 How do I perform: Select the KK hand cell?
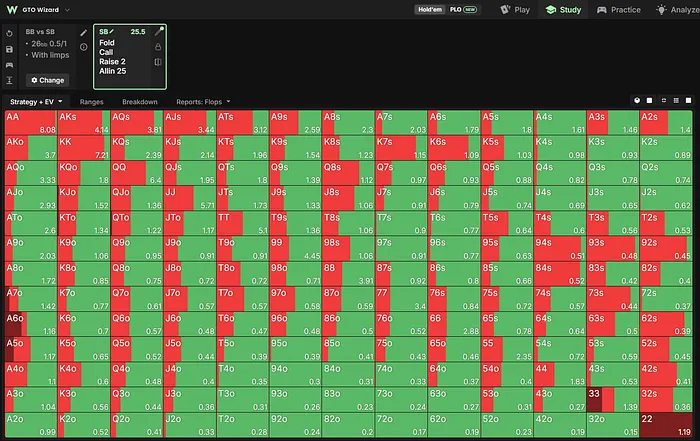coord(84,148)
